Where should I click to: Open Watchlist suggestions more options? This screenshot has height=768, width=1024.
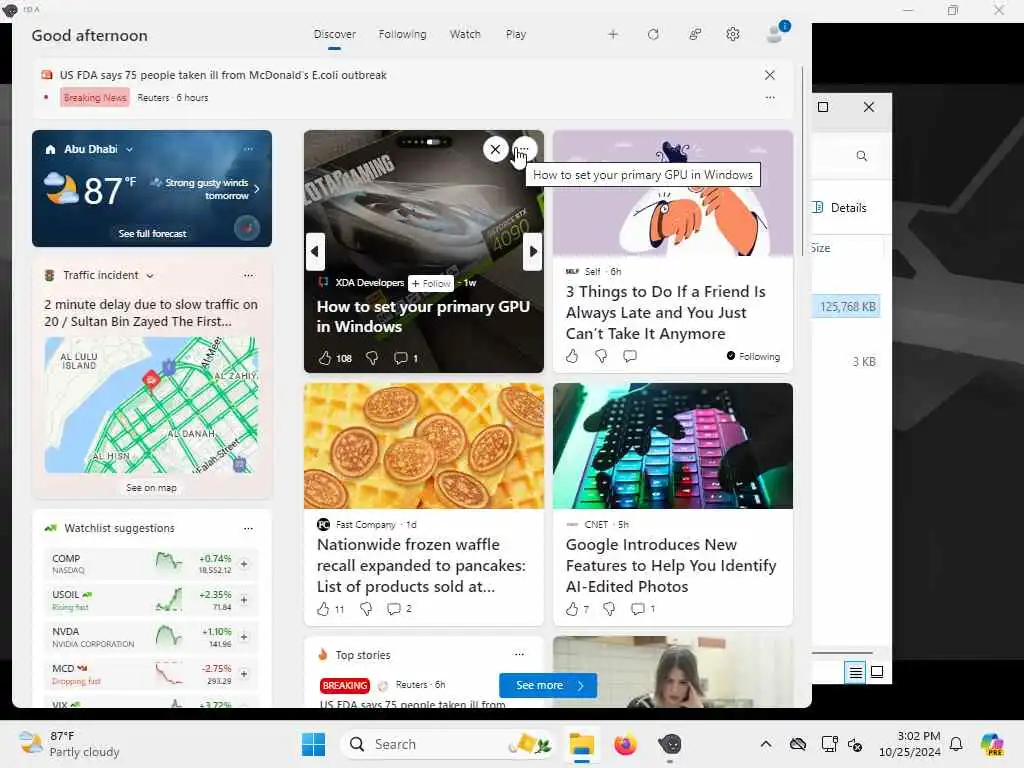tap(248, 528)
